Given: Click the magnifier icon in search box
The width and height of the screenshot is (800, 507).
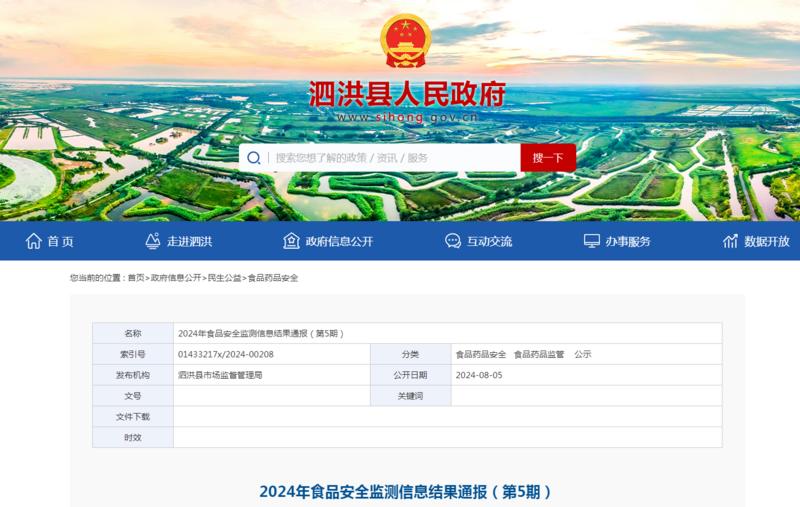Looking at the screenshot, I should click(254, 158).
